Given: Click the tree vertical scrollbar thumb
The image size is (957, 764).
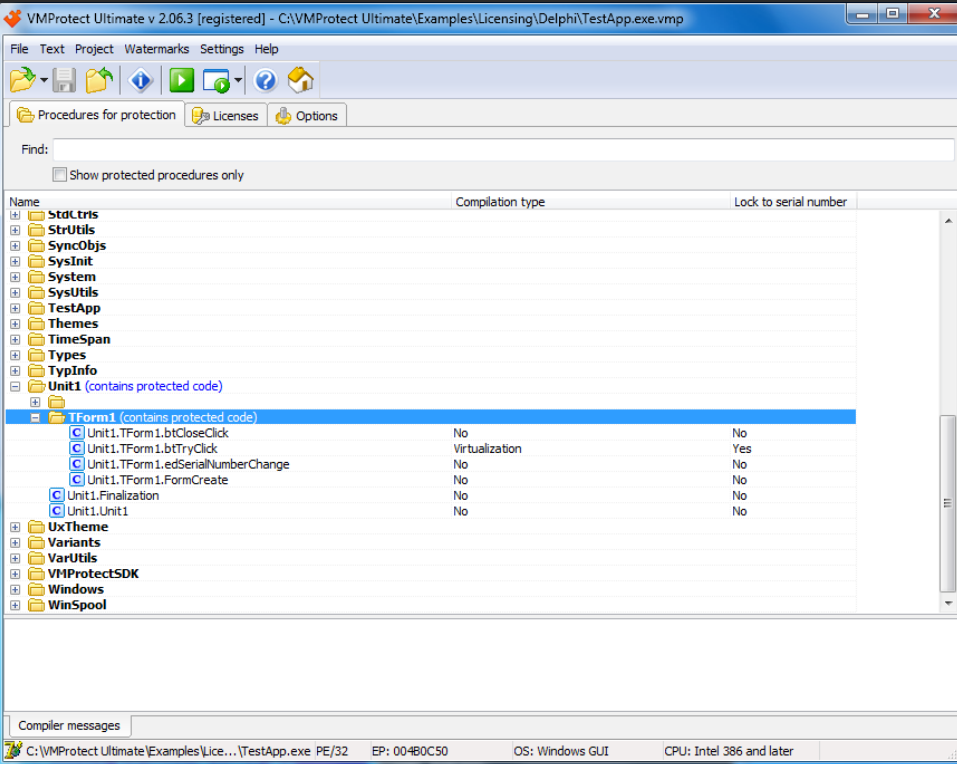Looking at the screenshot, I should tap(948, 503).
